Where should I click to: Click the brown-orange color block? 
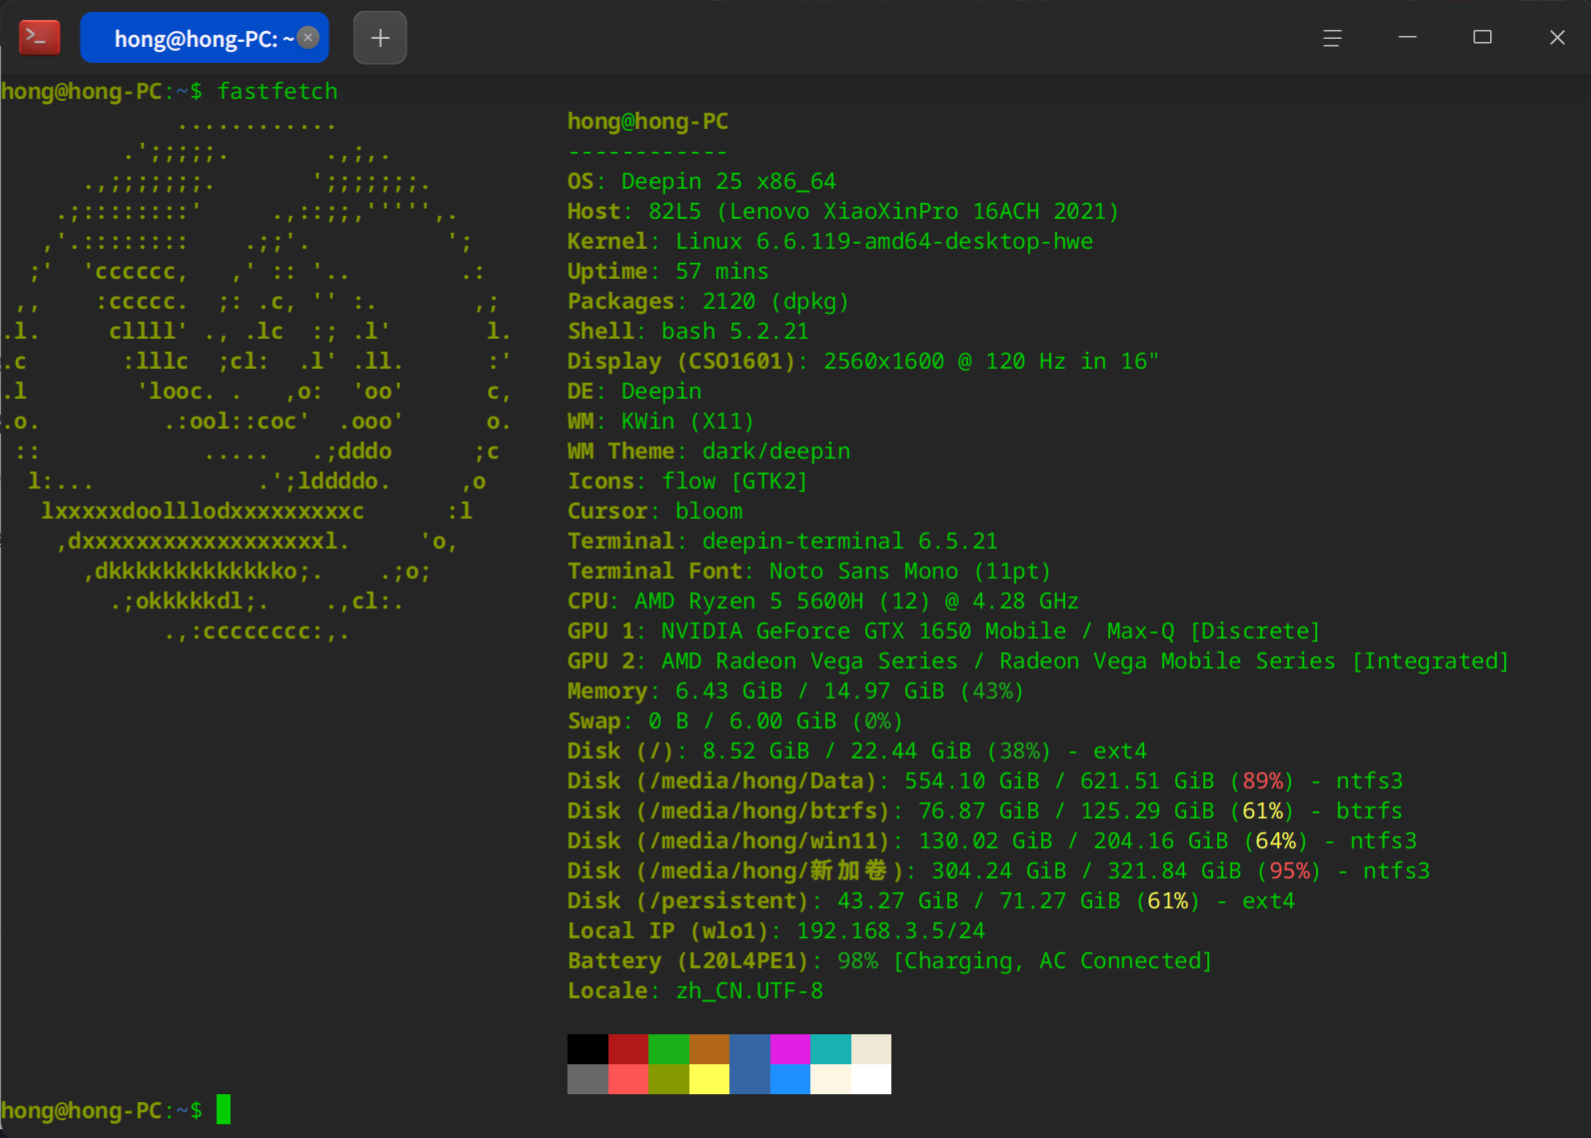(x=709, y=1049)
